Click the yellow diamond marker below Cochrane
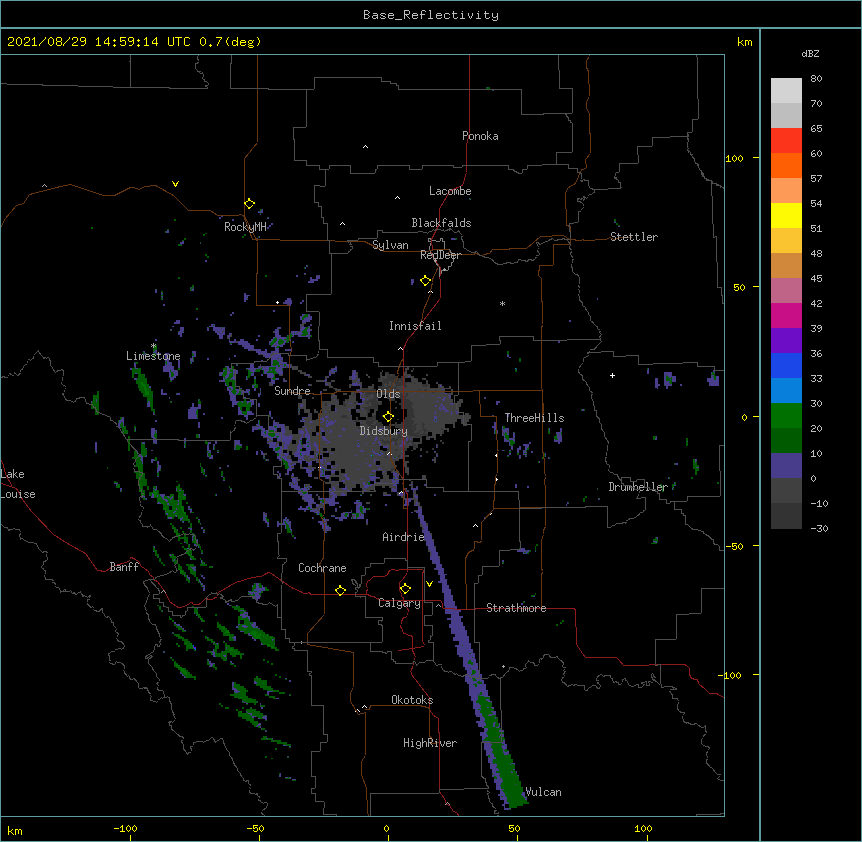The width and height of the screenshot is (862, 842). (x=340, y=590)
